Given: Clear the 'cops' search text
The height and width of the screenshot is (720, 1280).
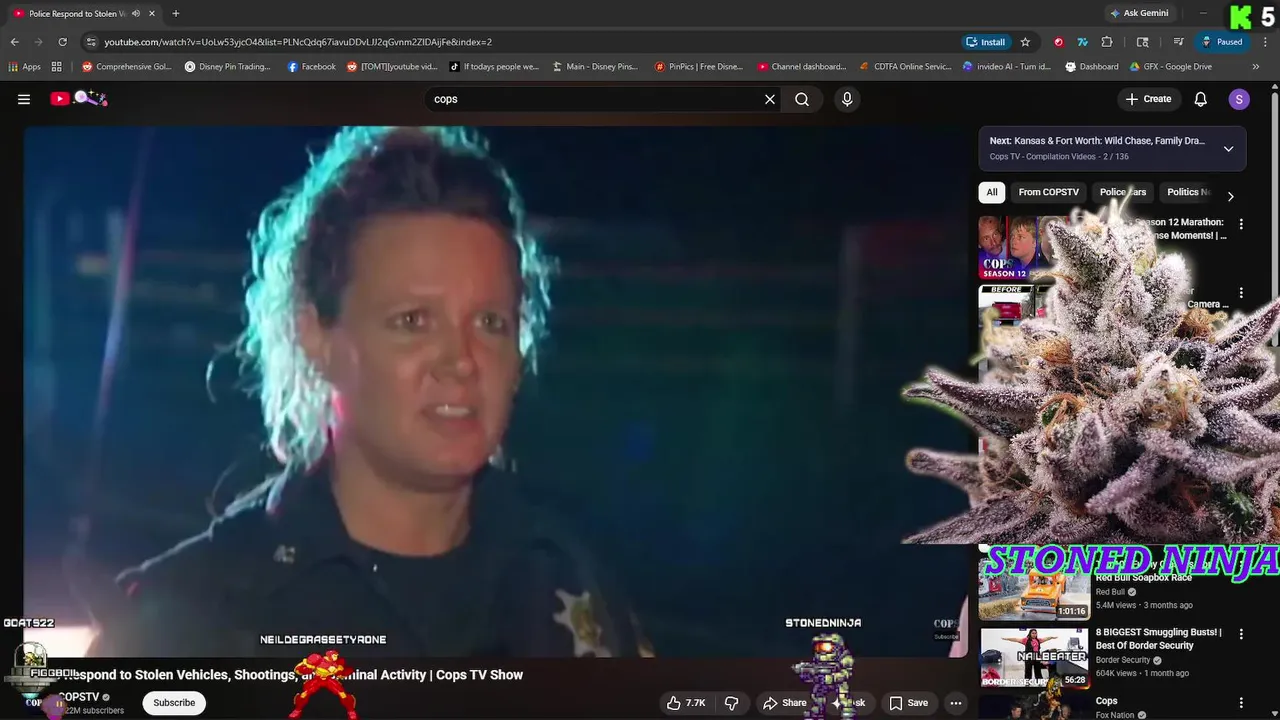Looking at the screenshot, I should 770,99.
